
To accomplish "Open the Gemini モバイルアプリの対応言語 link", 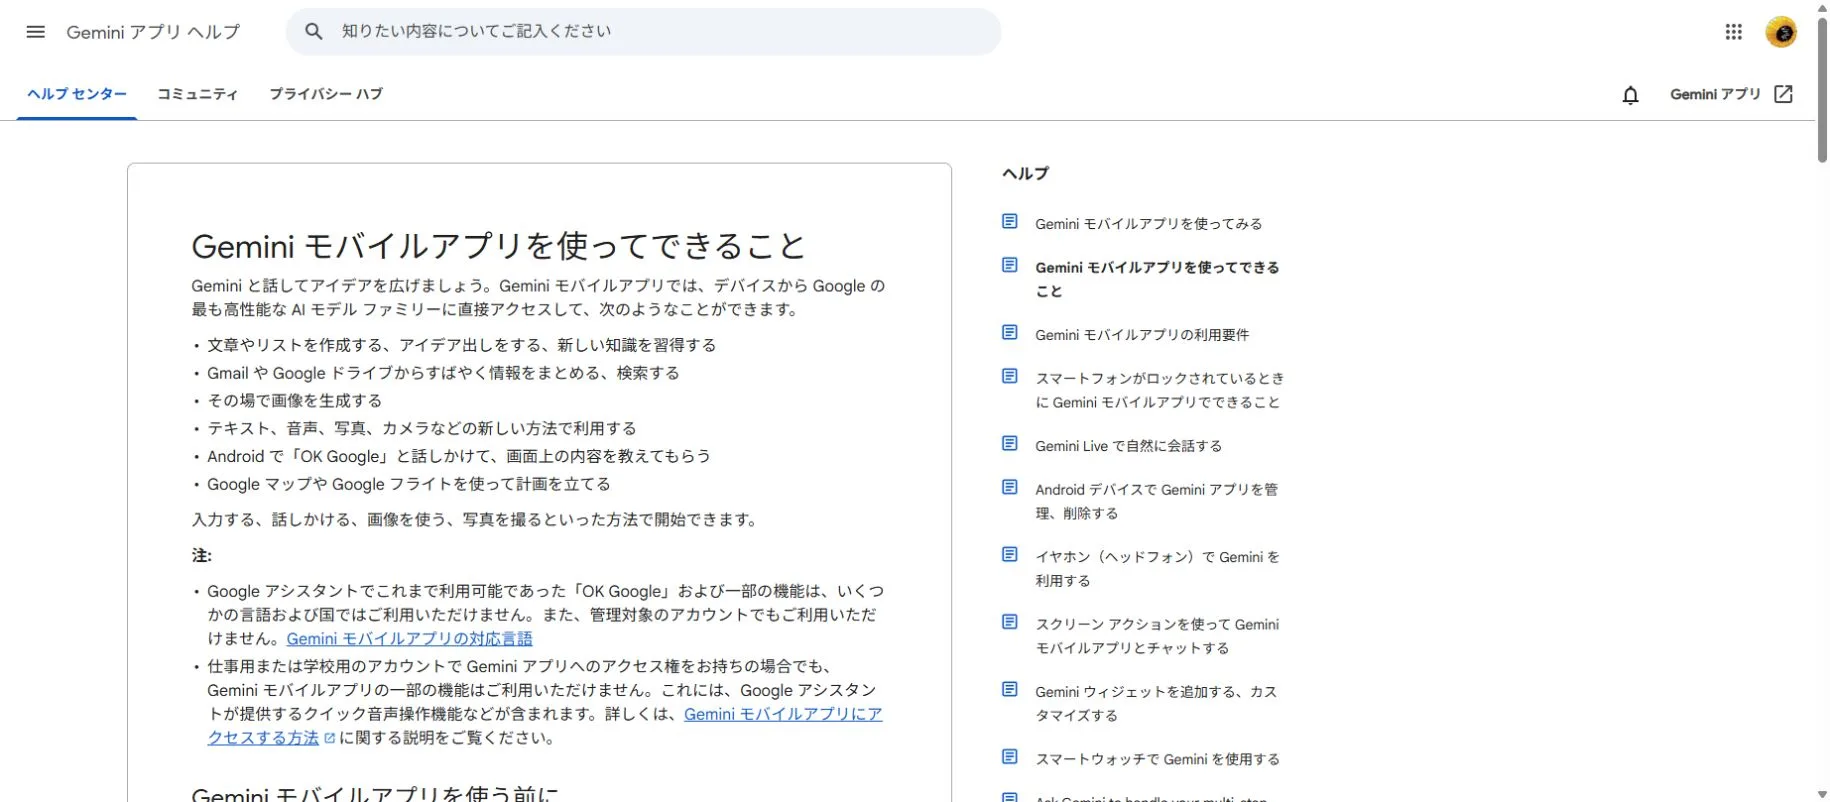I will click(x=409, y=638).
